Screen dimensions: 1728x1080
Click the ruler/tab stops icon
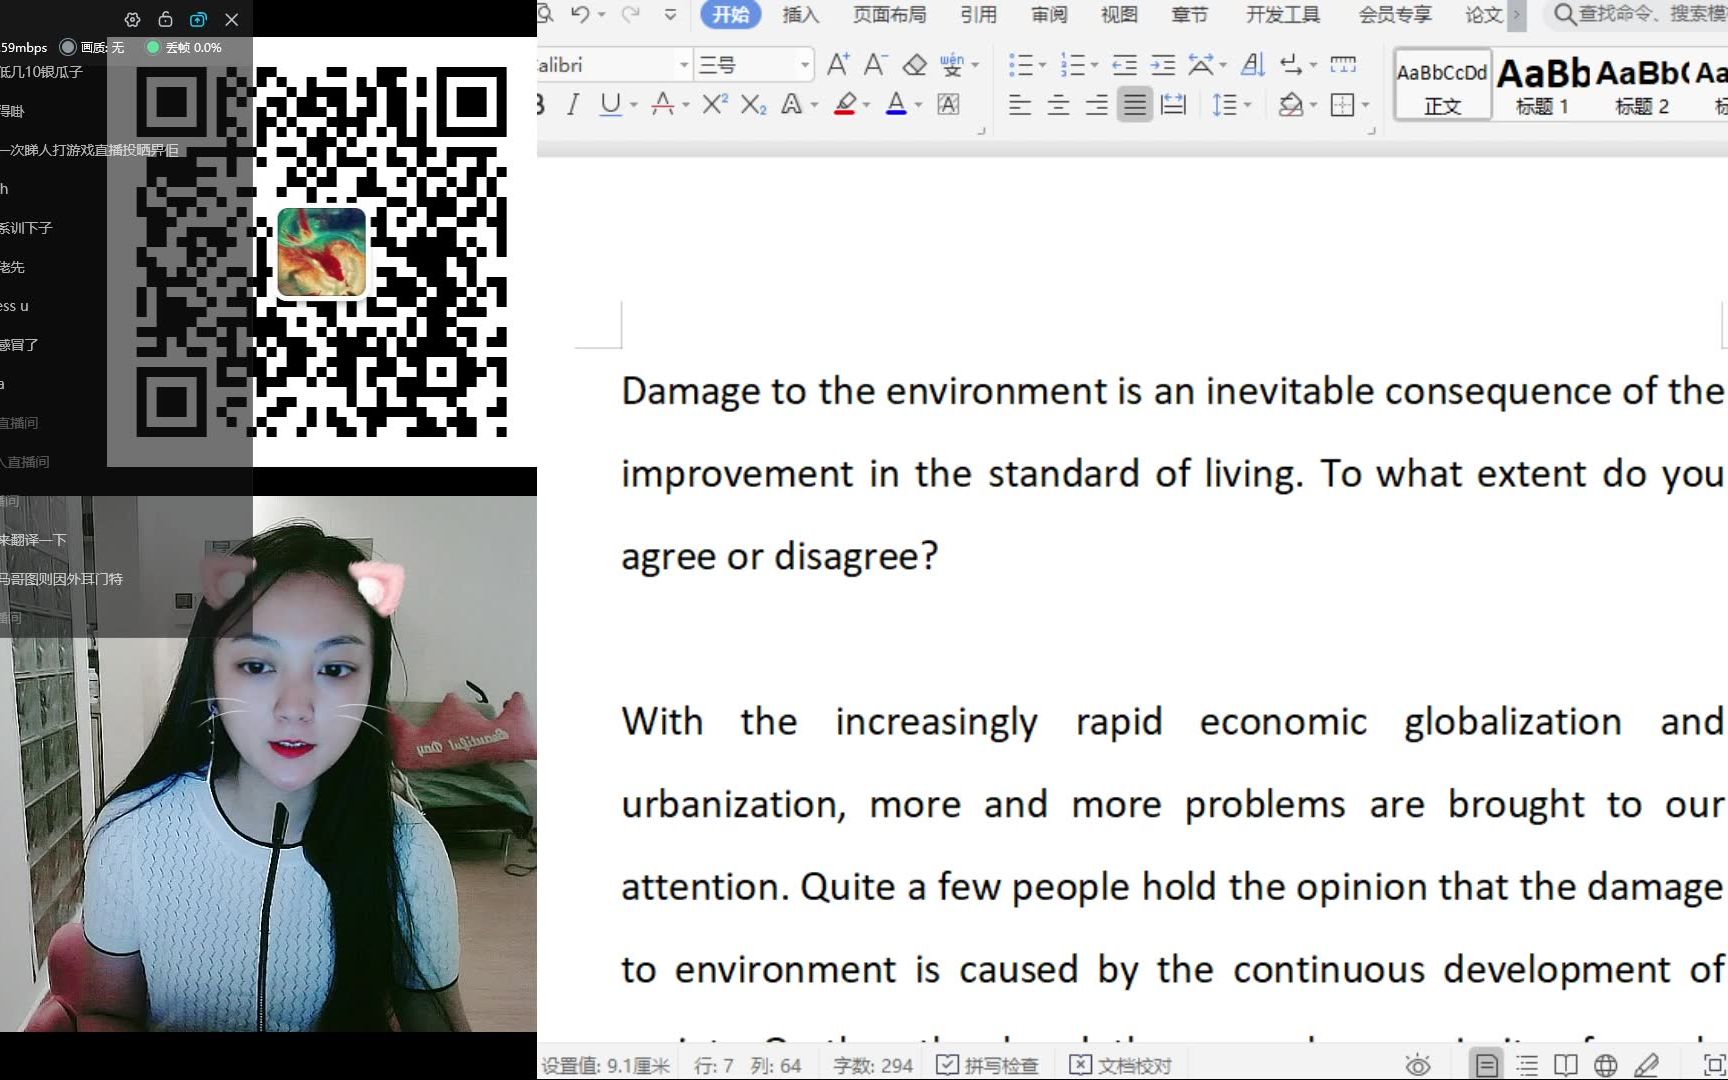coord(1343,65)
